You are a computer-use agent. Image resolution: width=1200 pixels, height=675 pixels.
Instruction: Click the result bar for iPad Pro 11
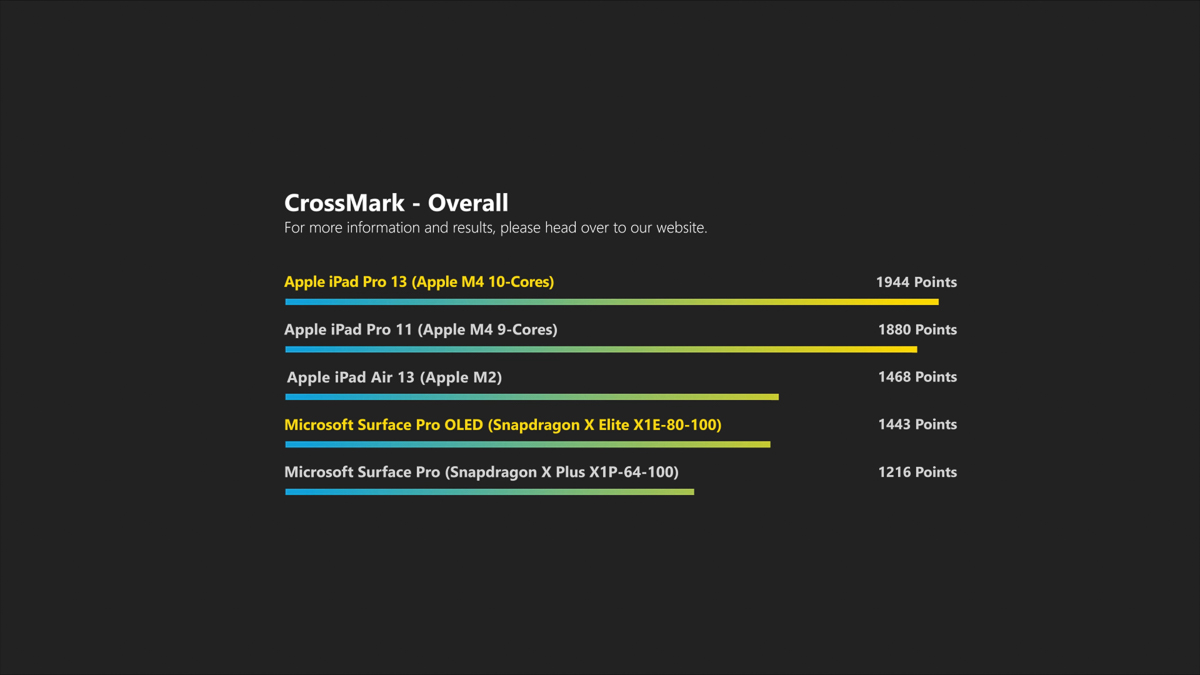click(x=601, y=349)
